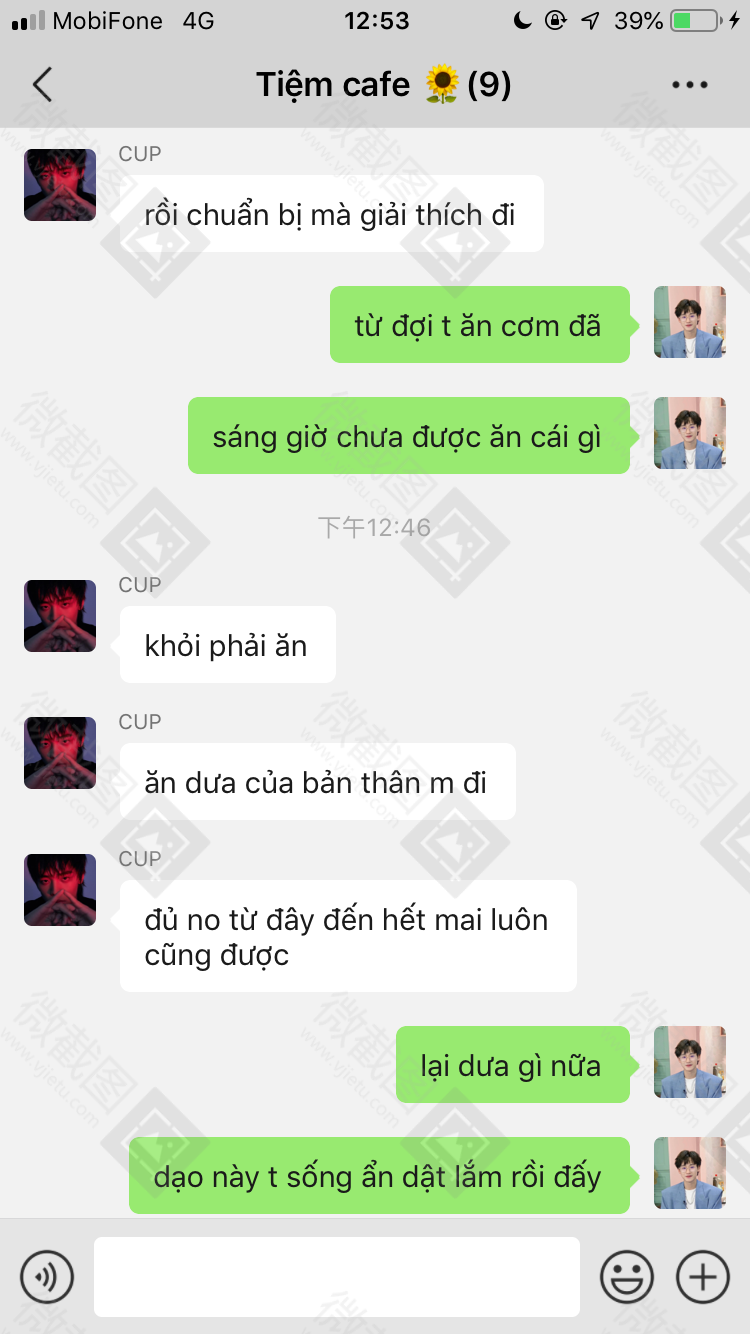Tap the message text input field
Image resolution: width=750 pixels, height=1334 pixels.
click(x=337, y=1277)
